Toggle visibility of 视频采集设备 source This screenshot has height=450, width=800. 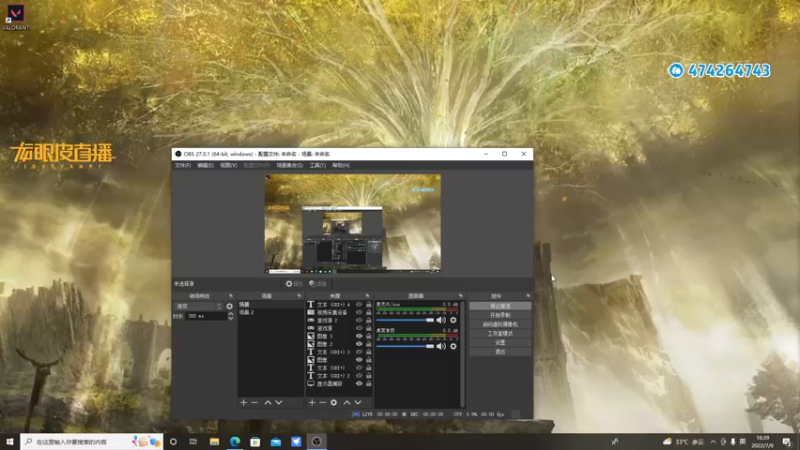click(x=359, y=312)
